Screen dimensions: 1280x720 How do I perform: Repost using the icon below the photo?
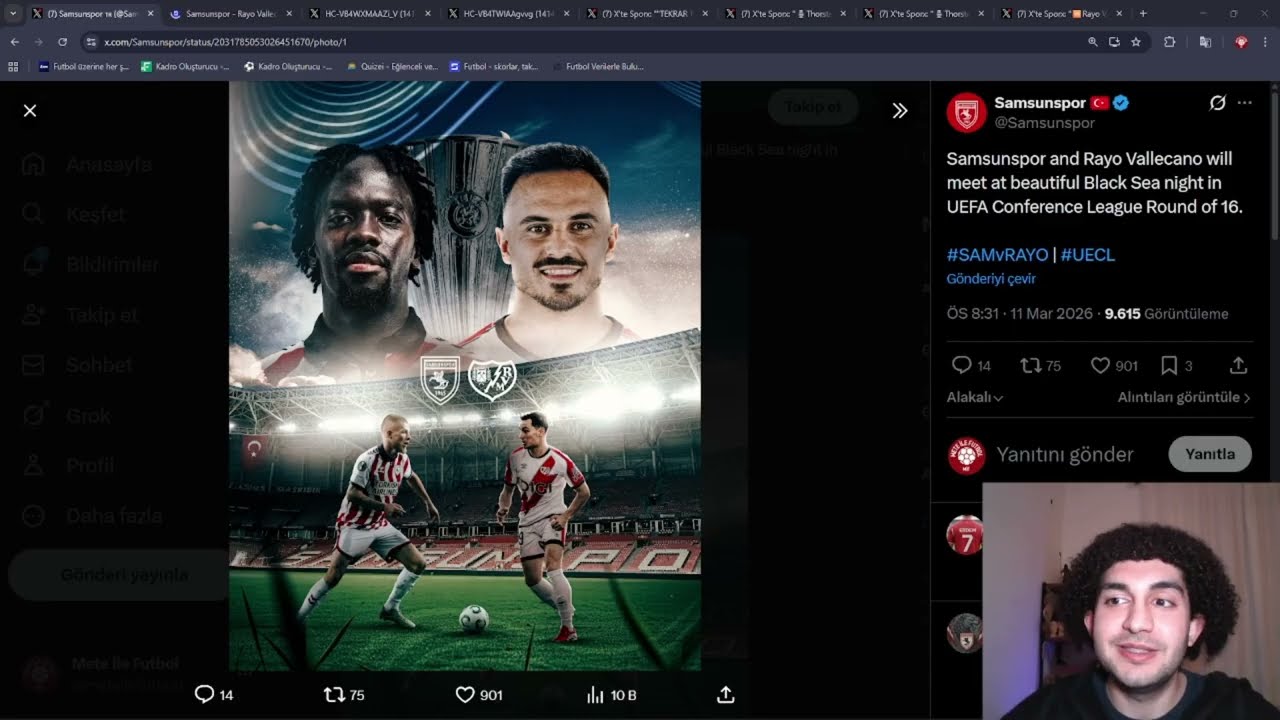coord(334,694)
